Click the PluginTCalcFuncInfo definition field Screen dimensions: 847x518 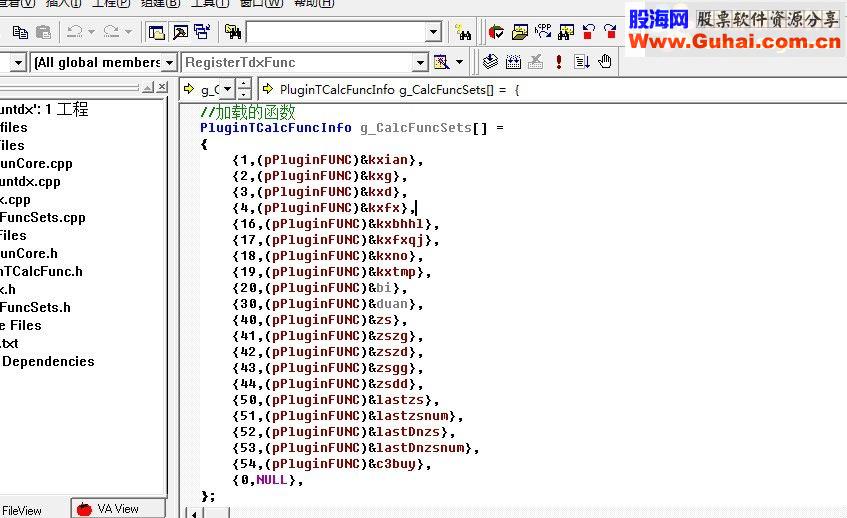[551, 90]
